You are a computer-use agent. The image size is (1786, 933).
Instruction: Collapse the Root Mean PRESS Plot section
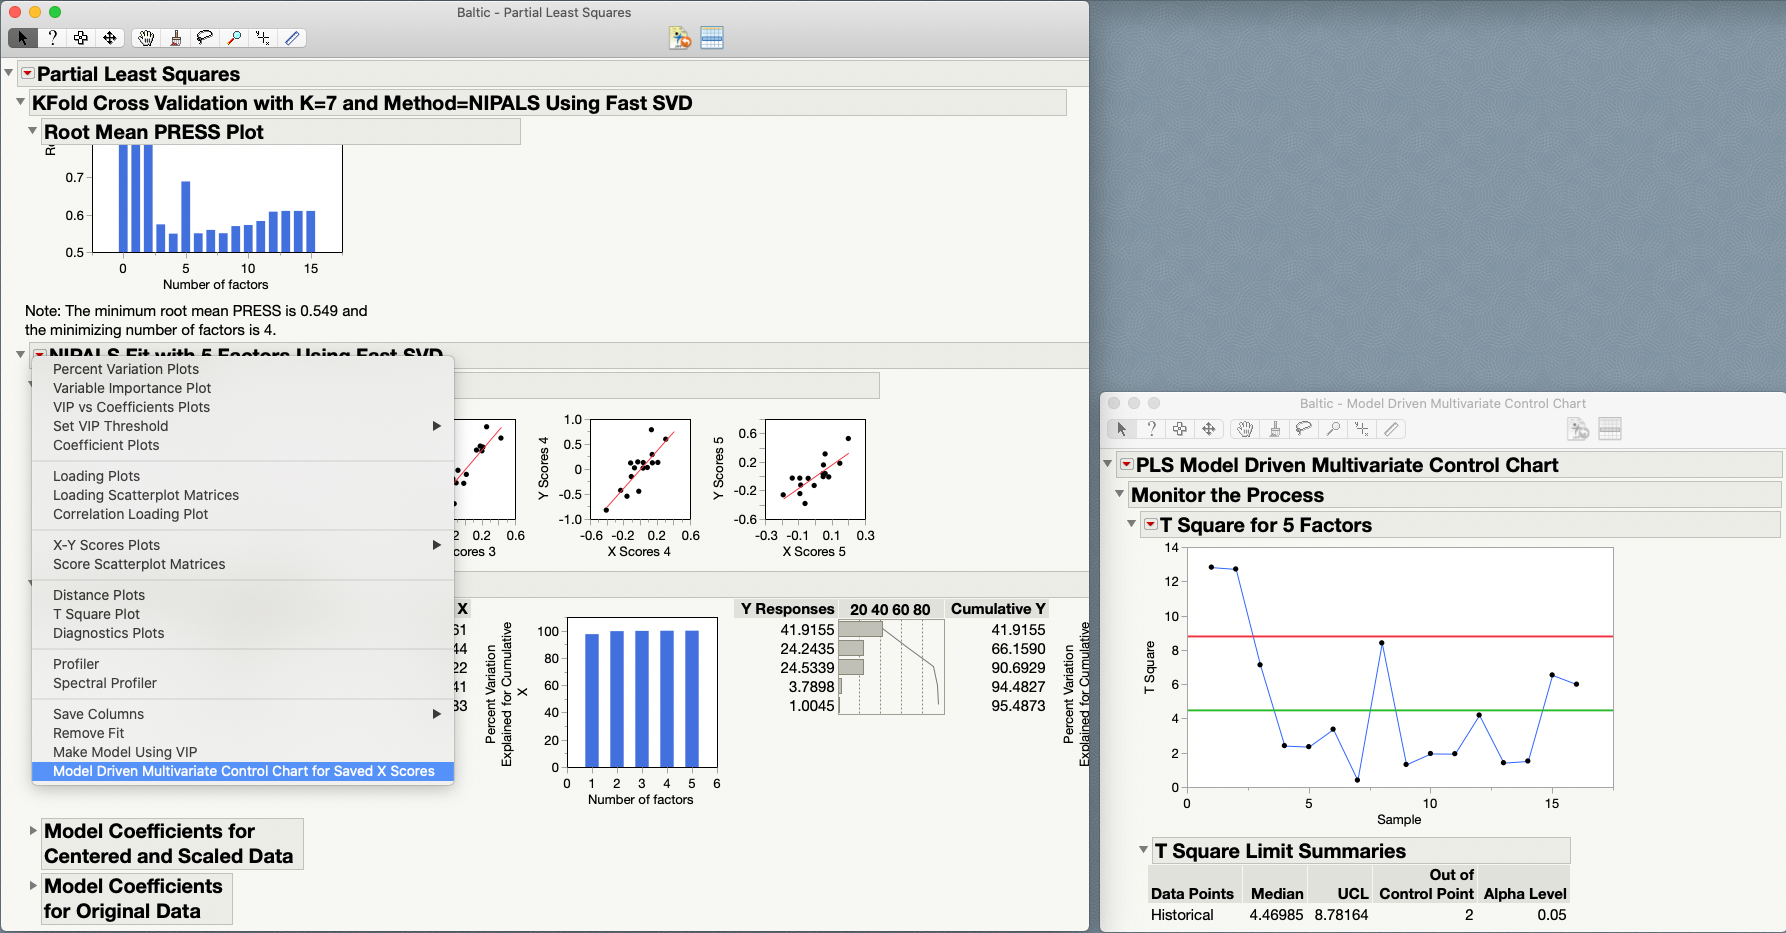click(32, 131)
